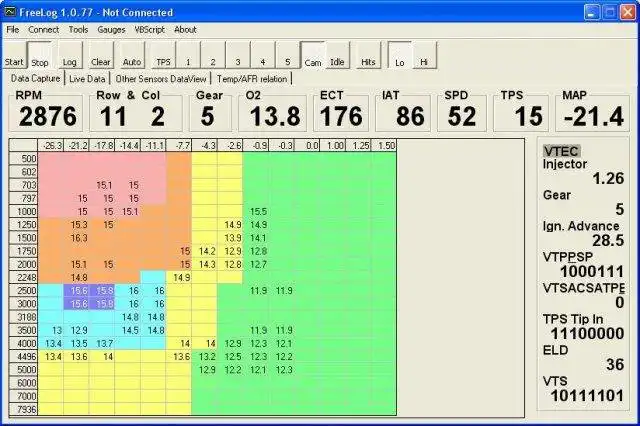Click the TPS Tip In value 11100000
The height and width of the screenshot is (426, 640).
587,333
